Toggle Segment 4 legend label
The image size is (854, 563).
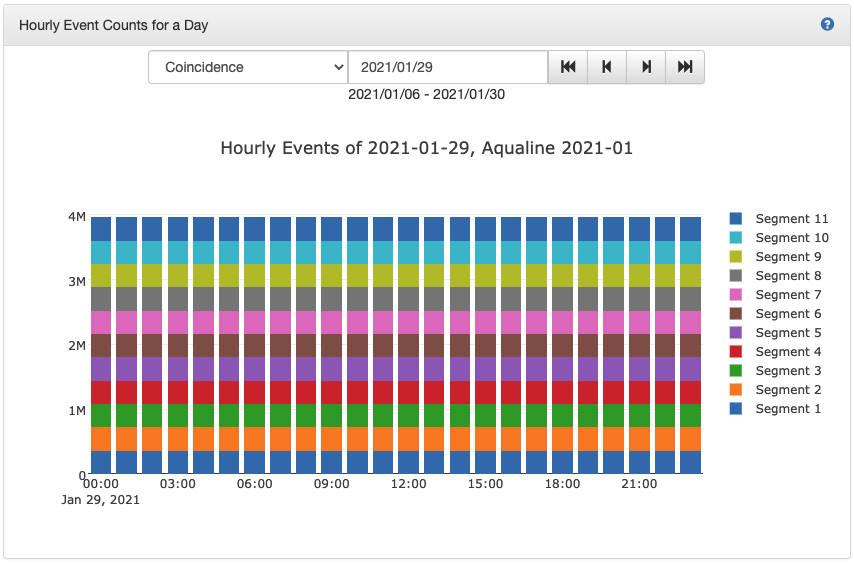[788, 352]
